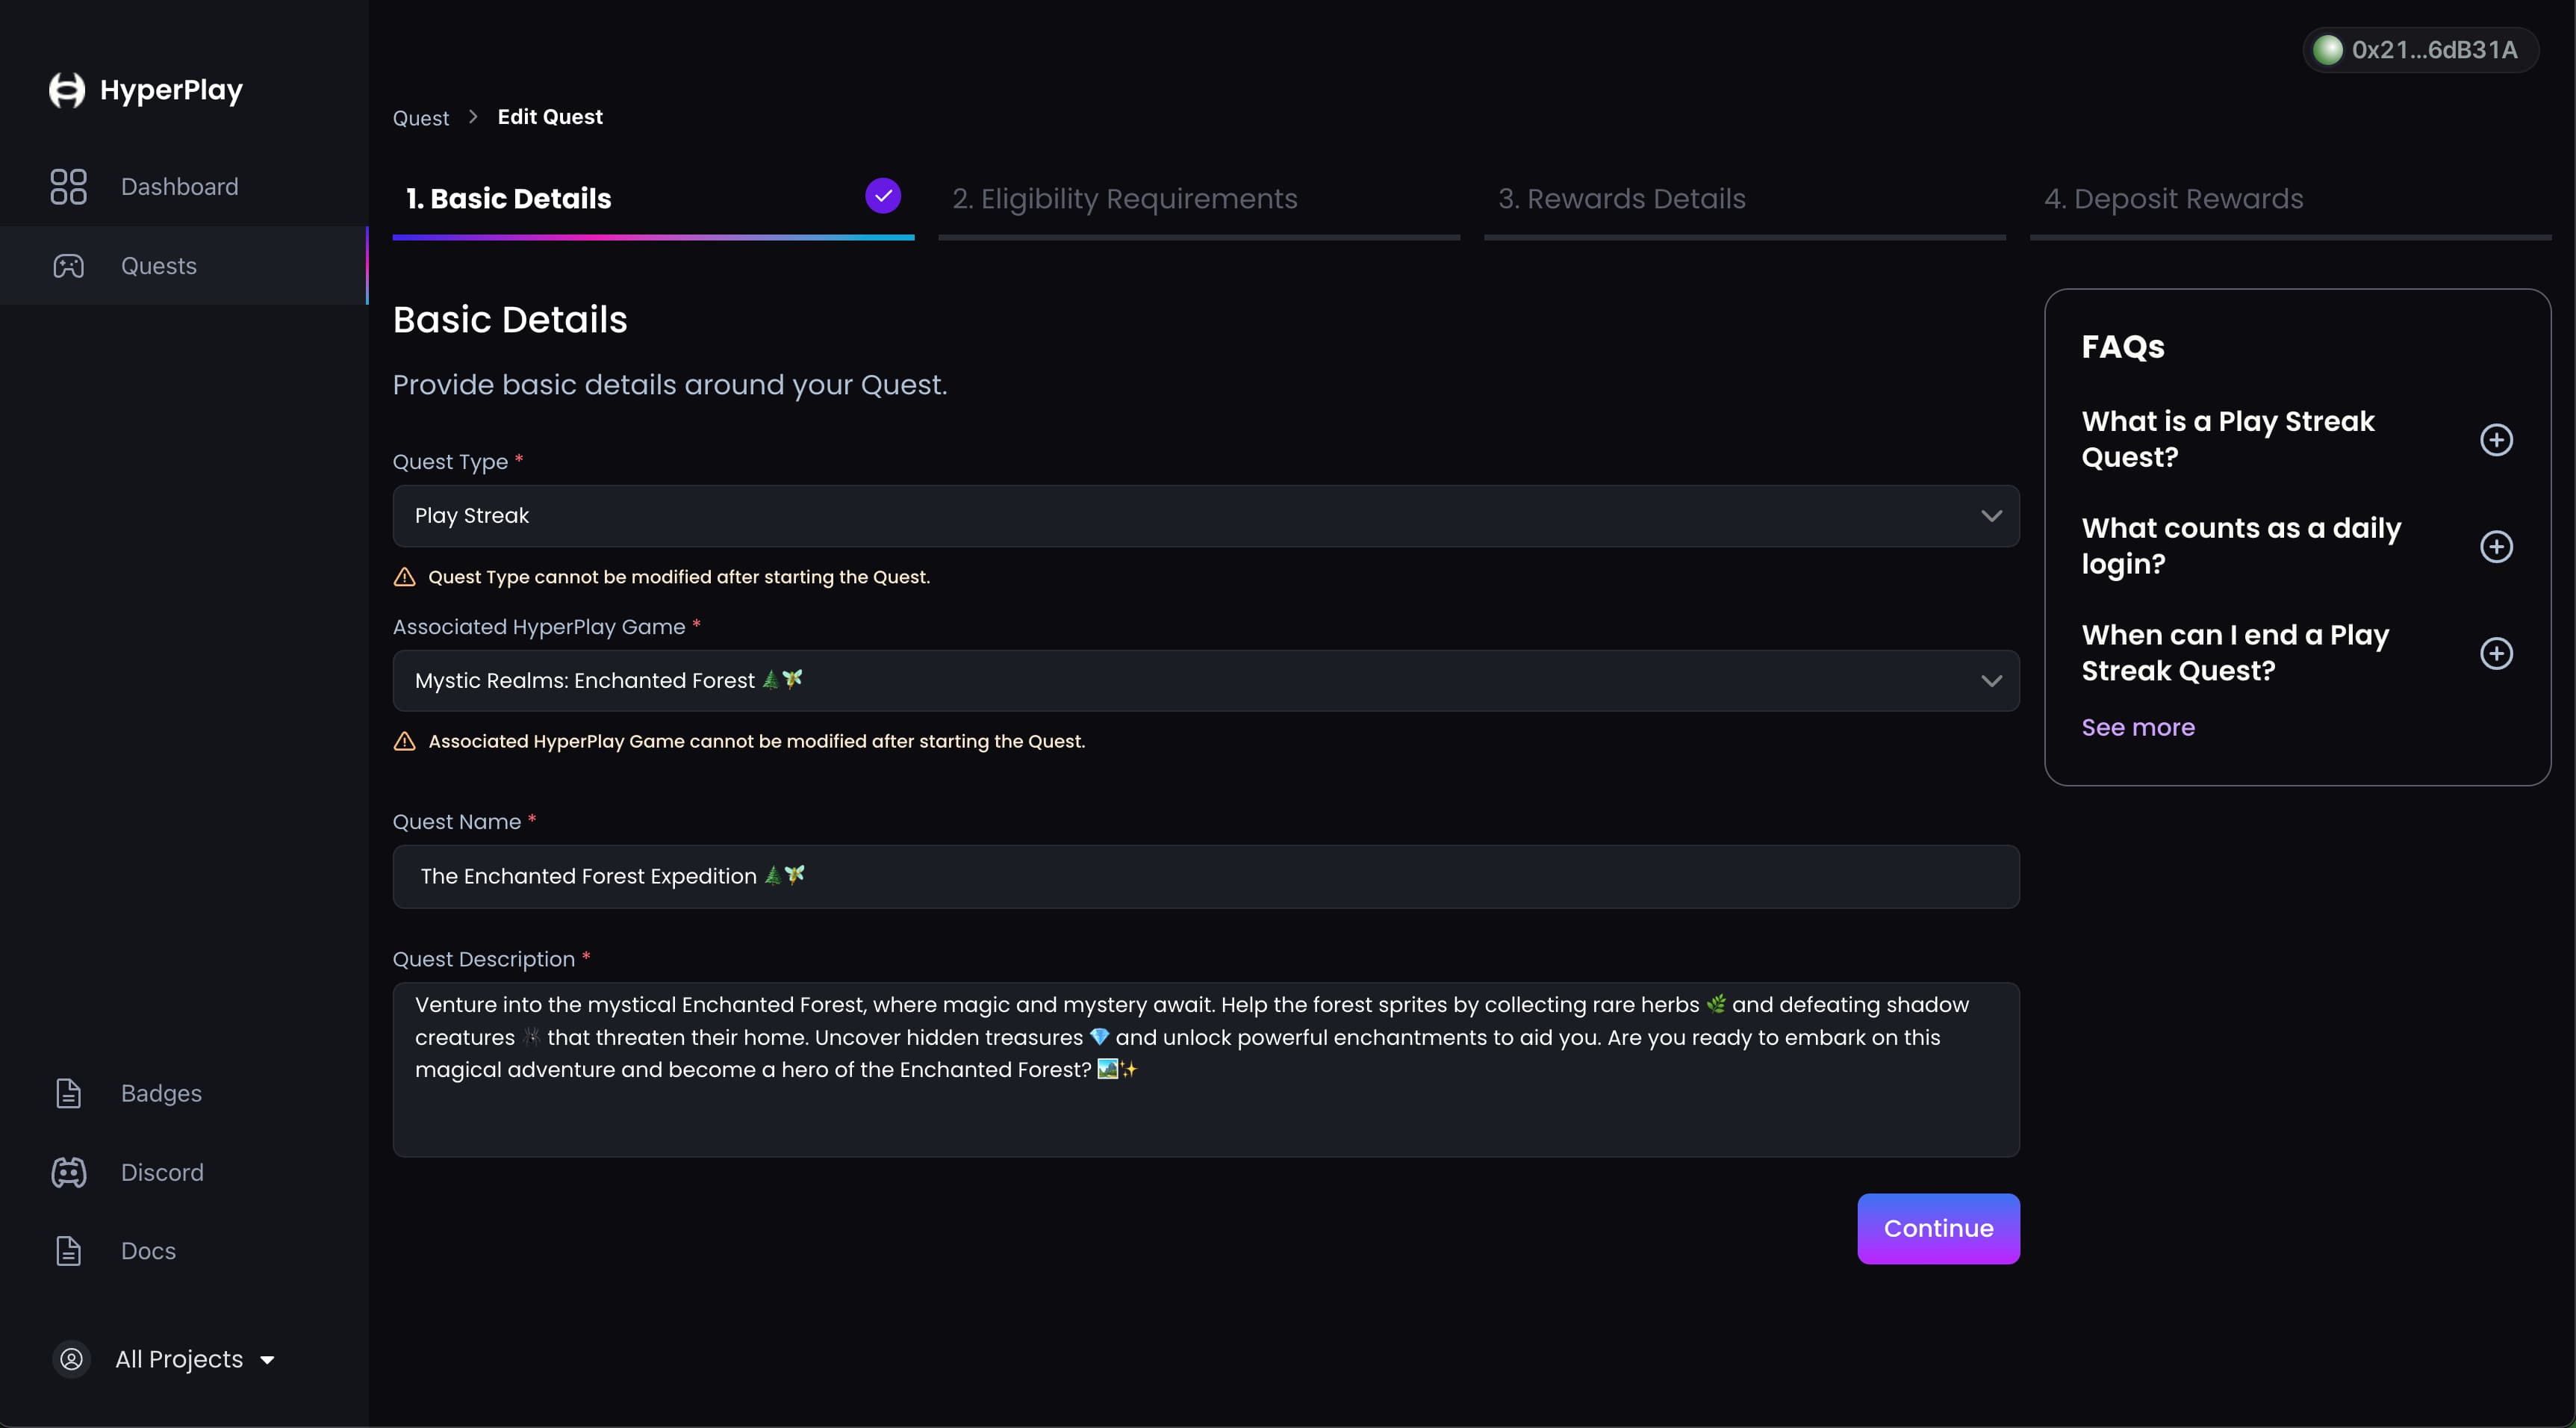Switch to Eligibility Requirements step tab
The height and width of the screenshot is (1428, 2576).
1124,199
